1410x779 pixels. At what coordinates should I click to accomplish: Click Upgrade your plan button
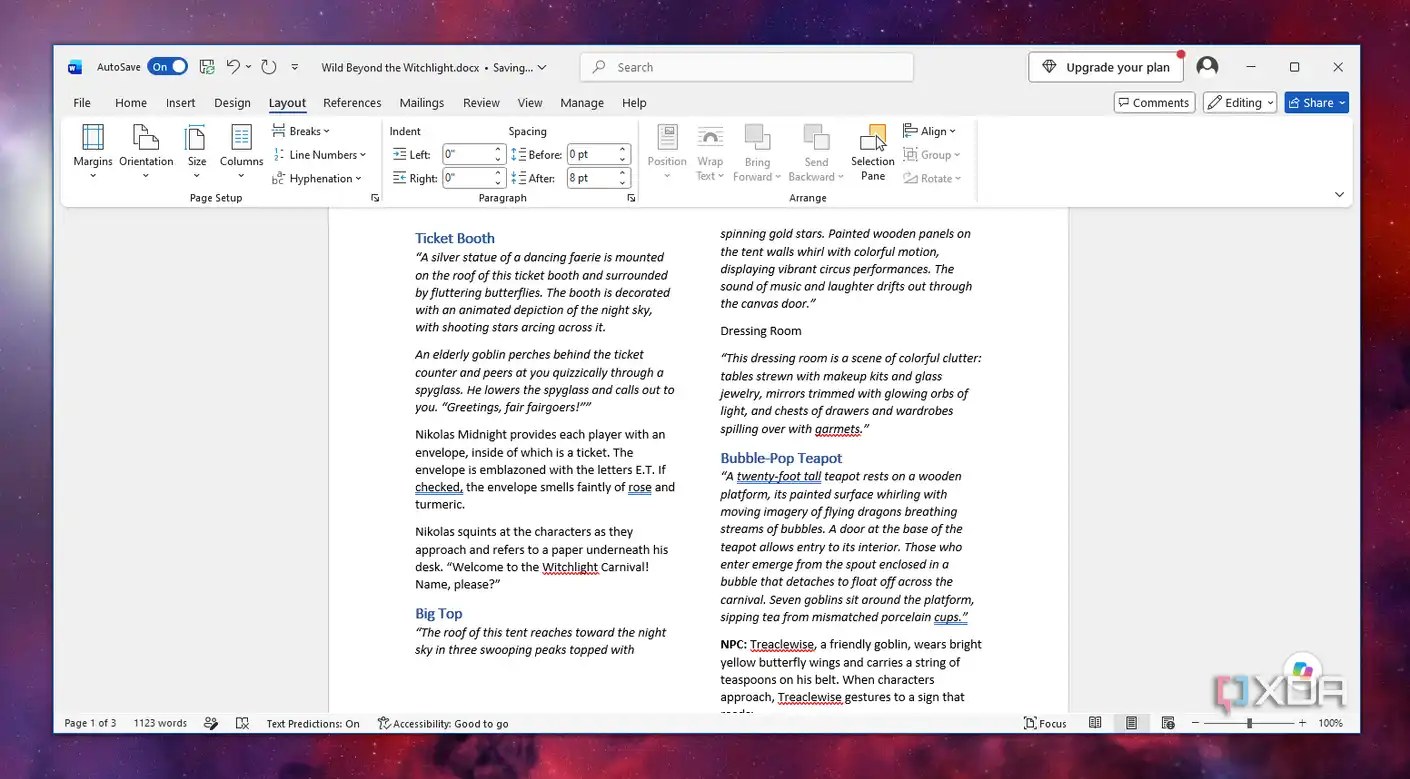[x=1106, y=67]
